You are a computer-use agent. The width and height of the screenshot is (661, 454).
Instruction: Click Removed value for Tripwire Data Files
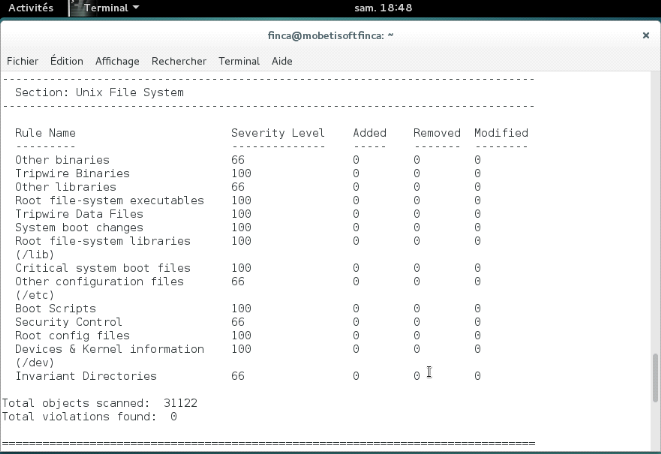tap(416, 214)
